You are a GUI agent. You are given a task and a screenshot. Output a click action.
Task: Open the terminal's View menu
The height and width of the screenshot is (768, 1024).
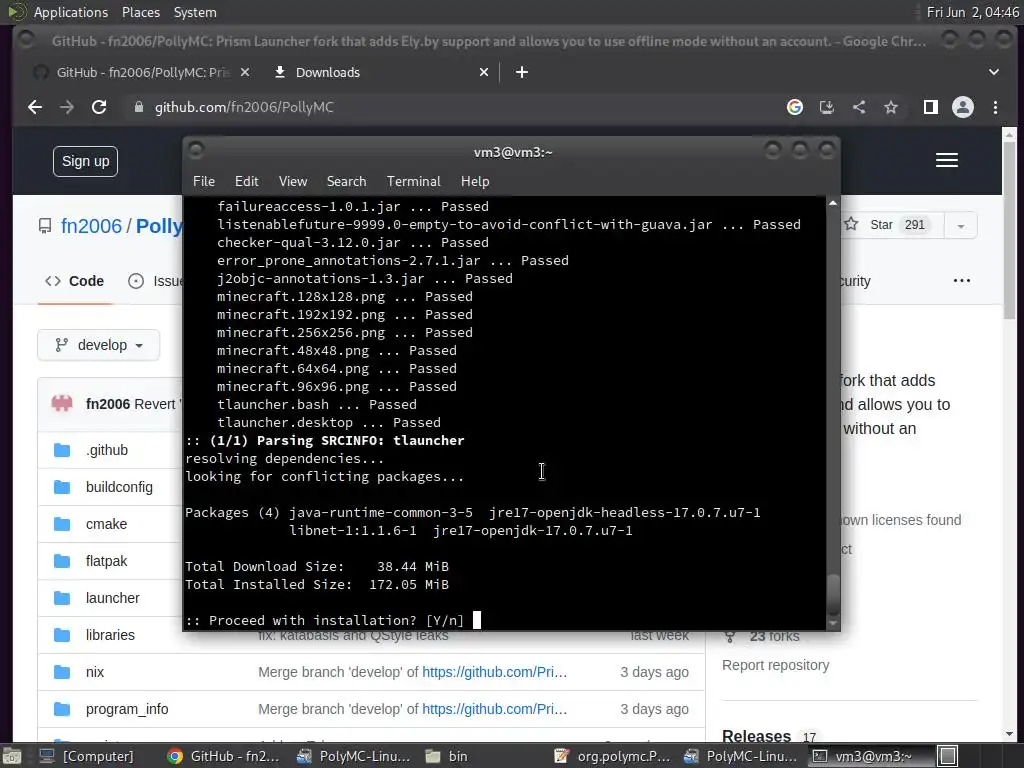point(293,182)
